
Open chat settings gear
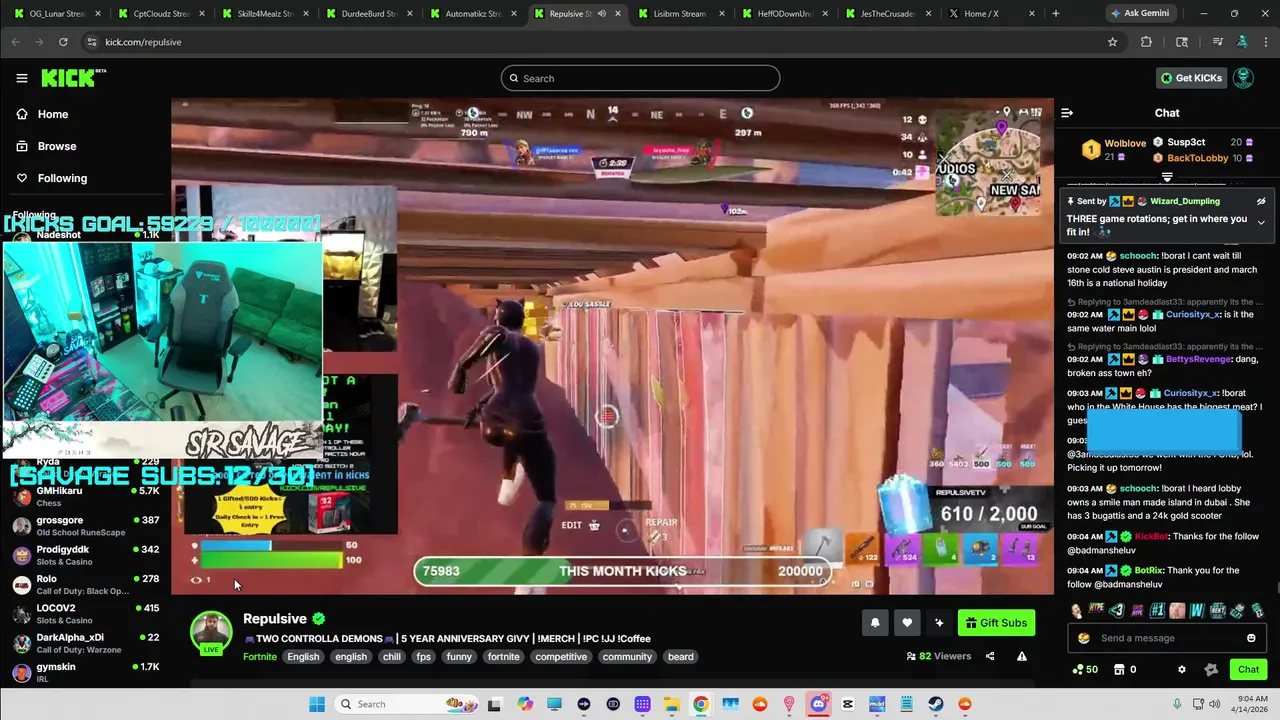click(x=1181, y=669)
